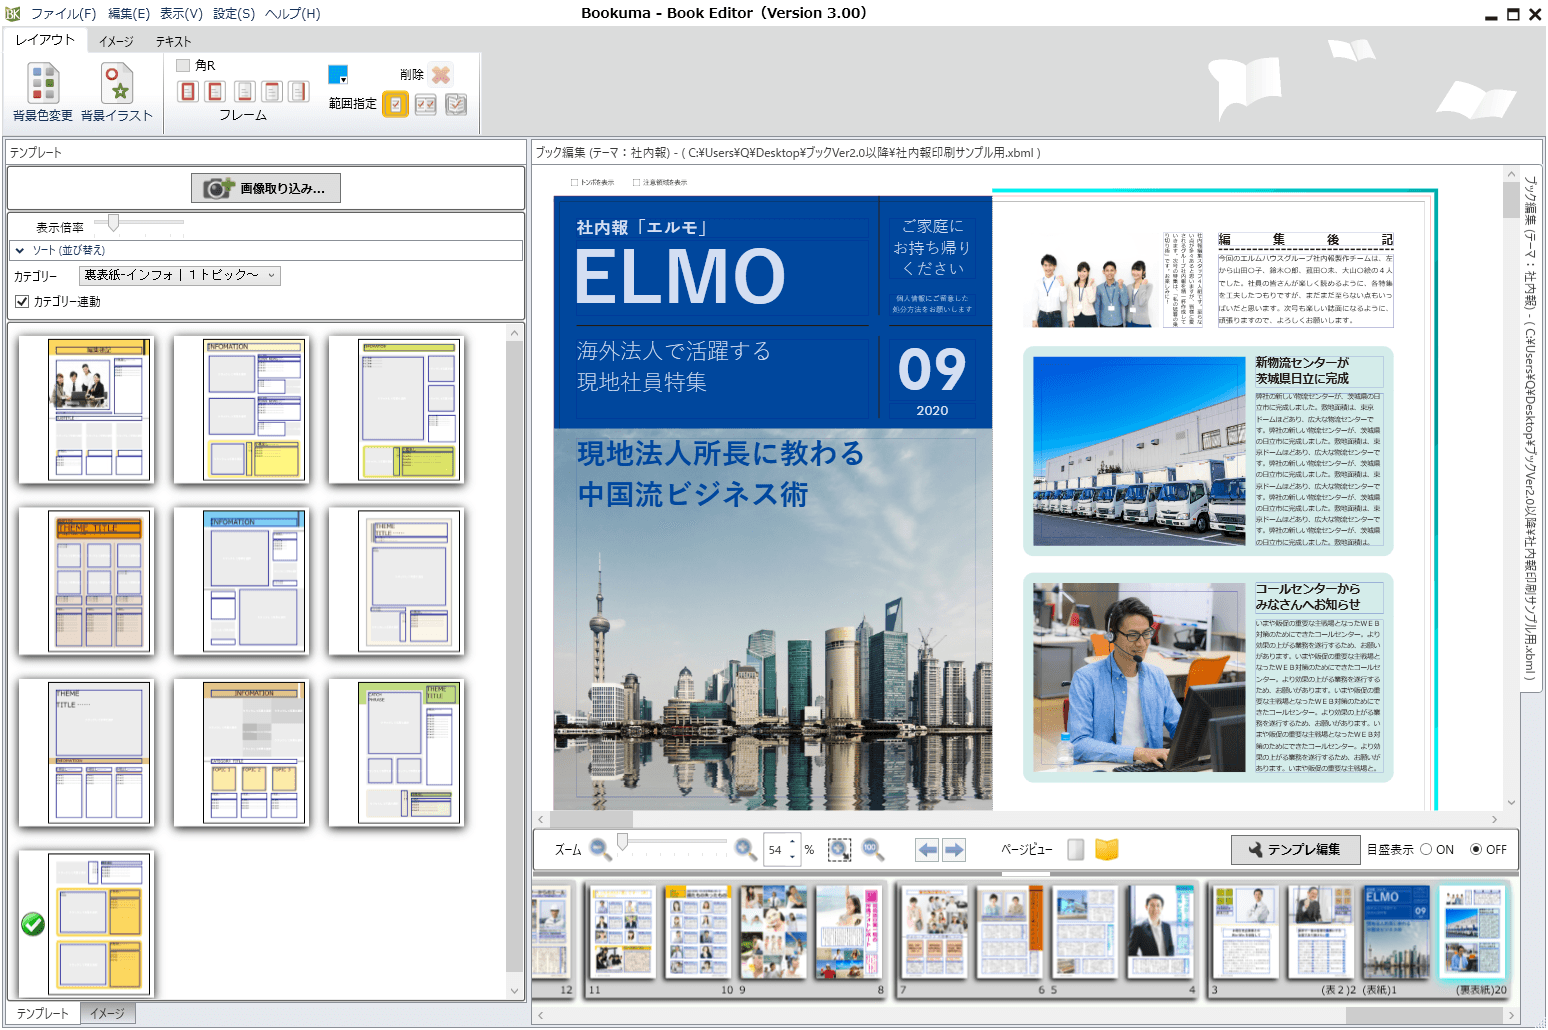This screenshot has height=1030, width=1548.
Task: Open the frame color dropdown swatch
Action: point(338,75)
